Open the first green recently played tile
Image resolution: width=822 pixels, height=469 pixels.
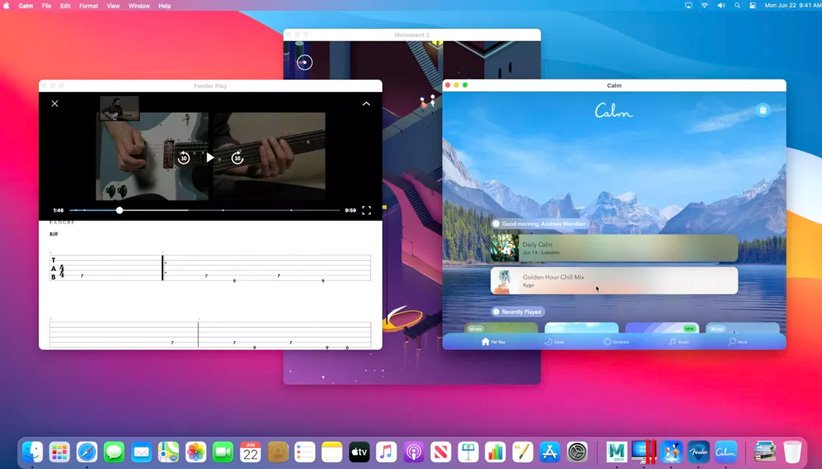(x=501, y=329)
